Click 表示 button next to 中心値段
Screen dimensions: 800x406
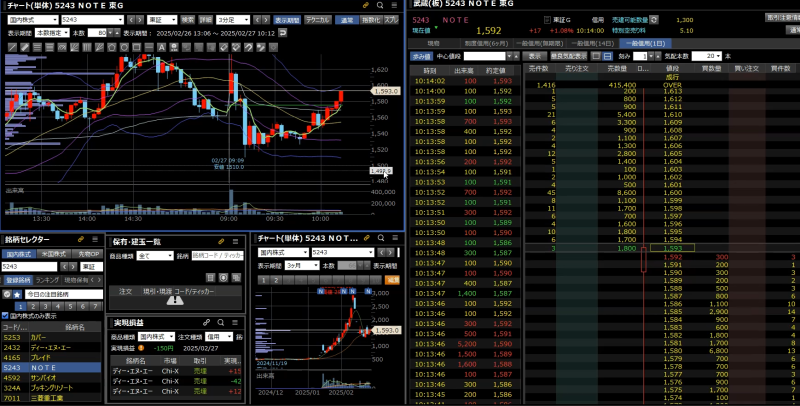point(534,56)
